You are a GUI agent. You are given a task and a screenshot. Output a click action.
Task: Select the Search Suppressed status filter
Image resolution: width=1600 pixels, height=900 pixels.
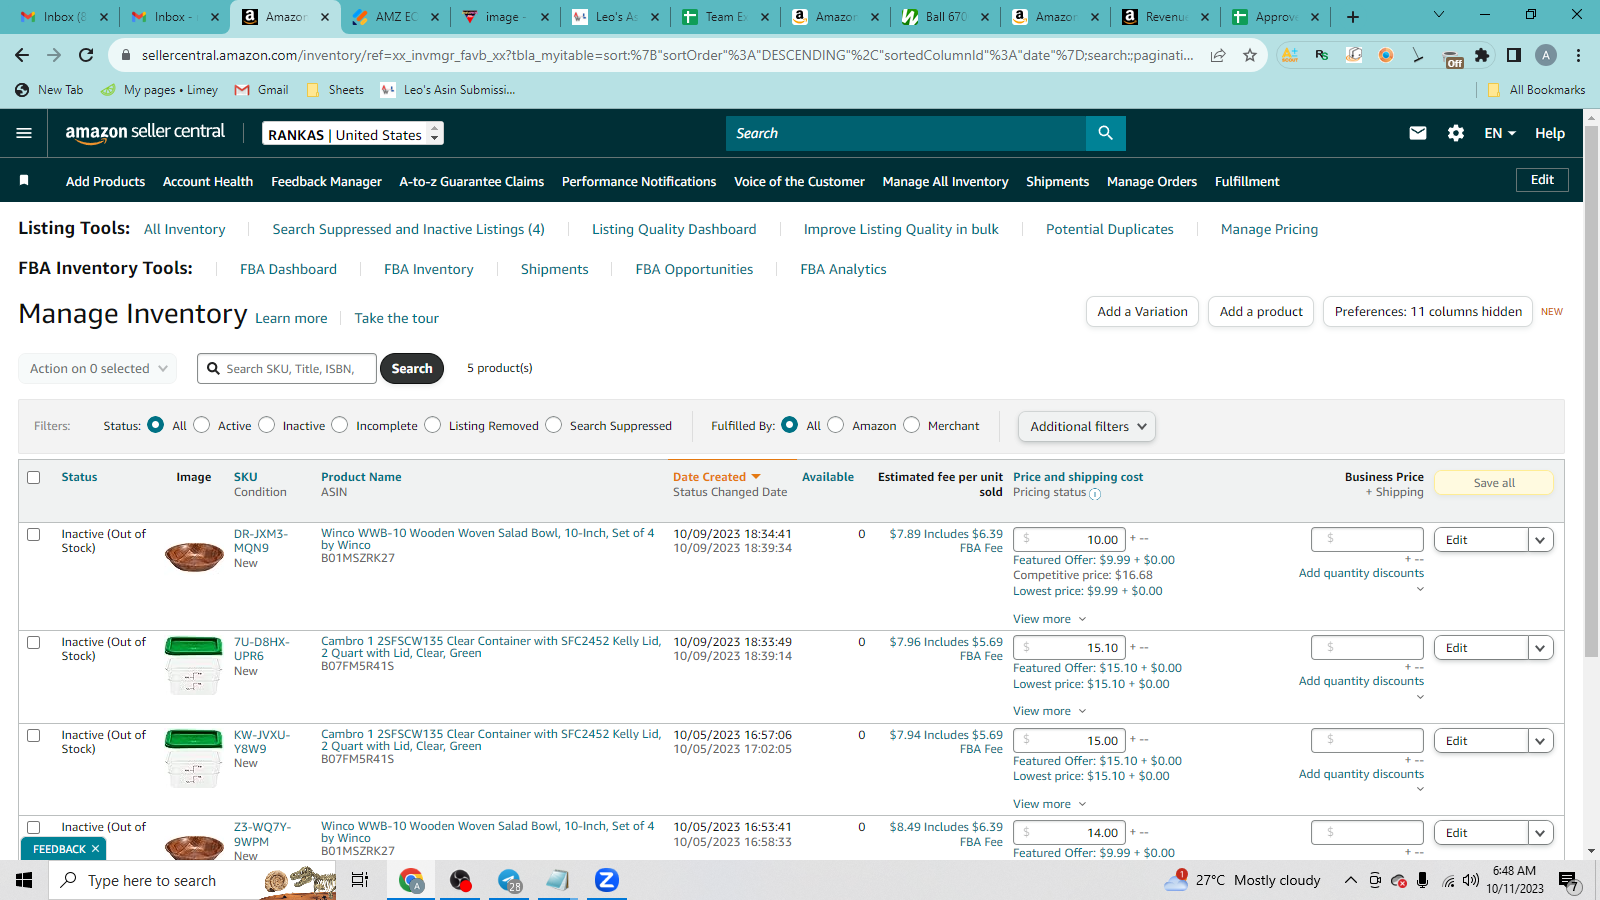coord(554,425)
